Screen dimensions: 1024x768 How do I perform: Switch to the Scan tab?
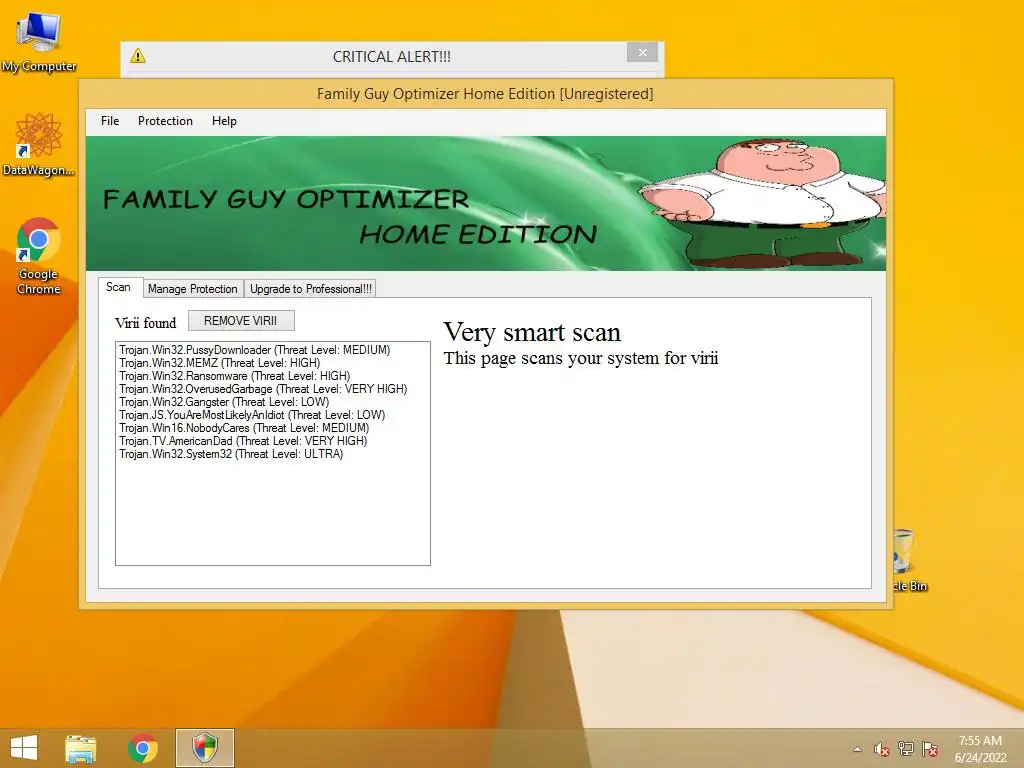(118, 287)
